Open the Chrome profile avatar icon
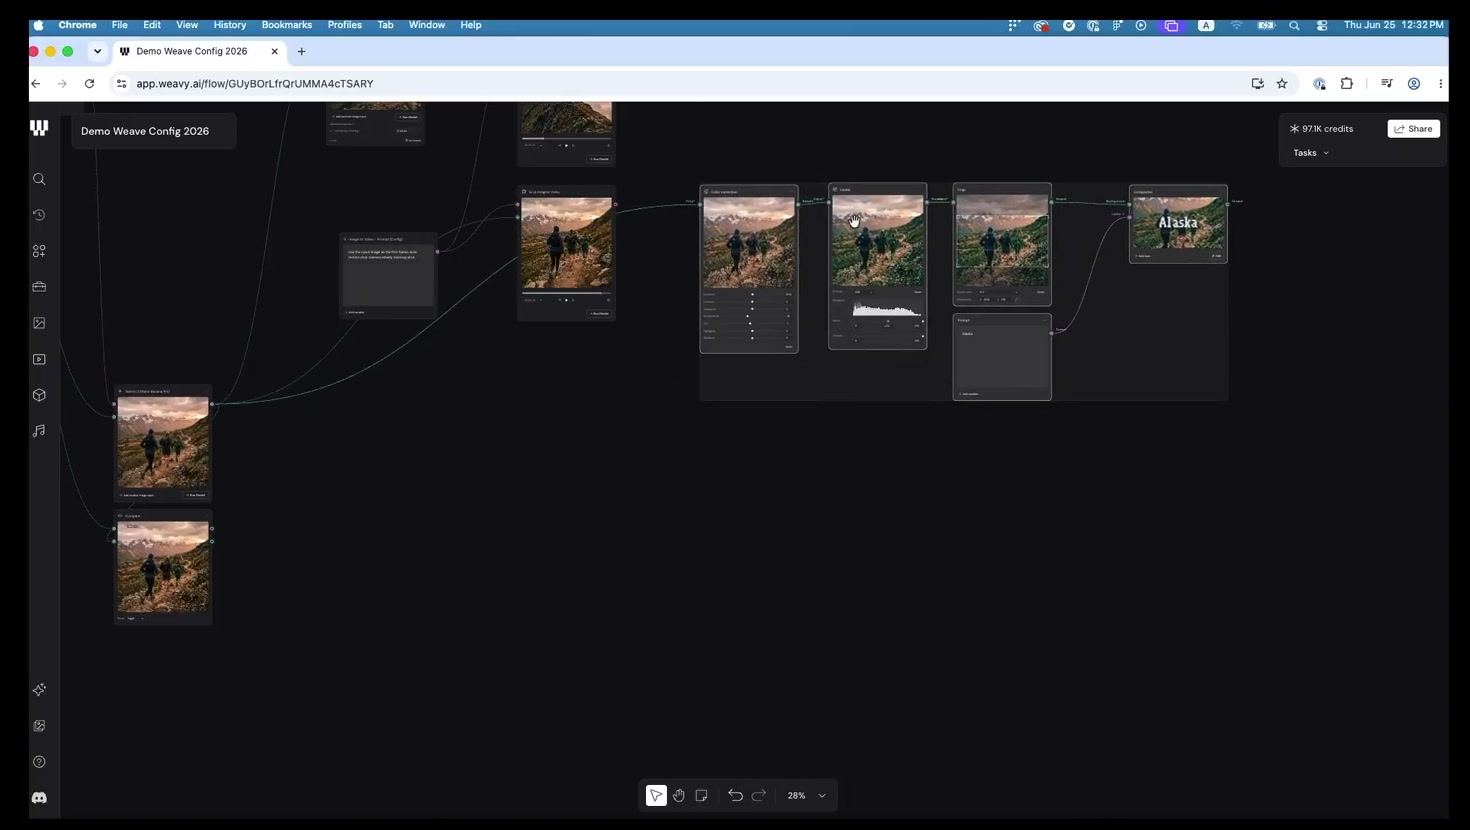The height and width of the screenshot is (830, 1470). click(x=1414, y=84)
